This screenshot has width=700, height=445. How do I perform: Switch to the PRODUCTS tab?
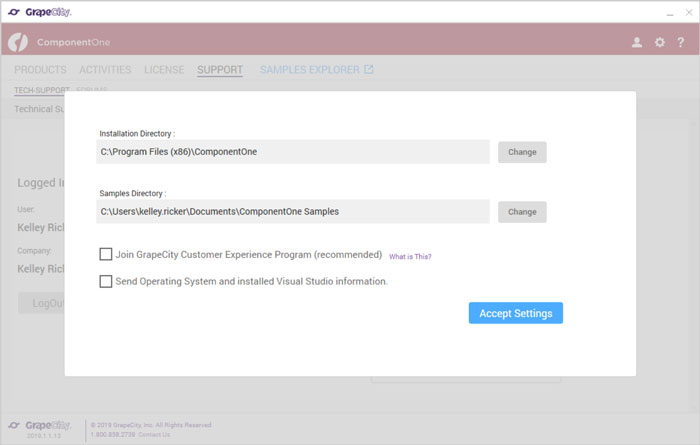point(40,70)
